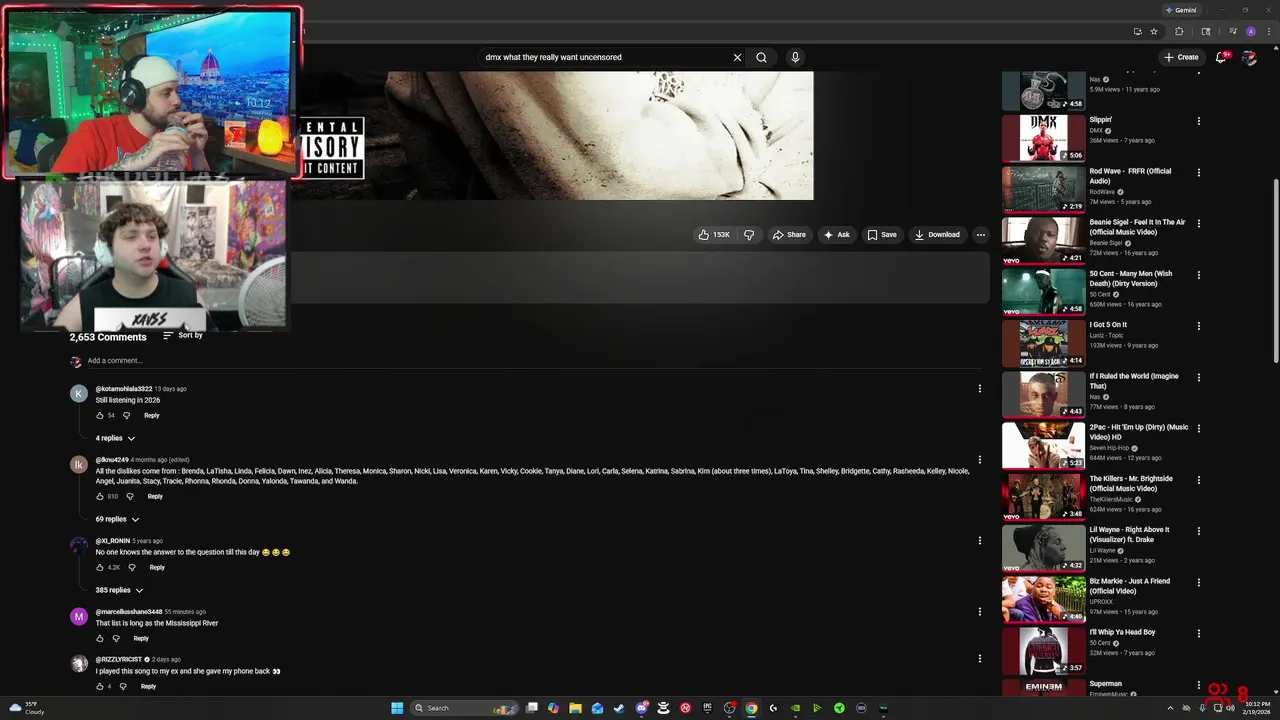
Task: Open Chrome extensions puzzle icon
Action: tap(1179, 31)
